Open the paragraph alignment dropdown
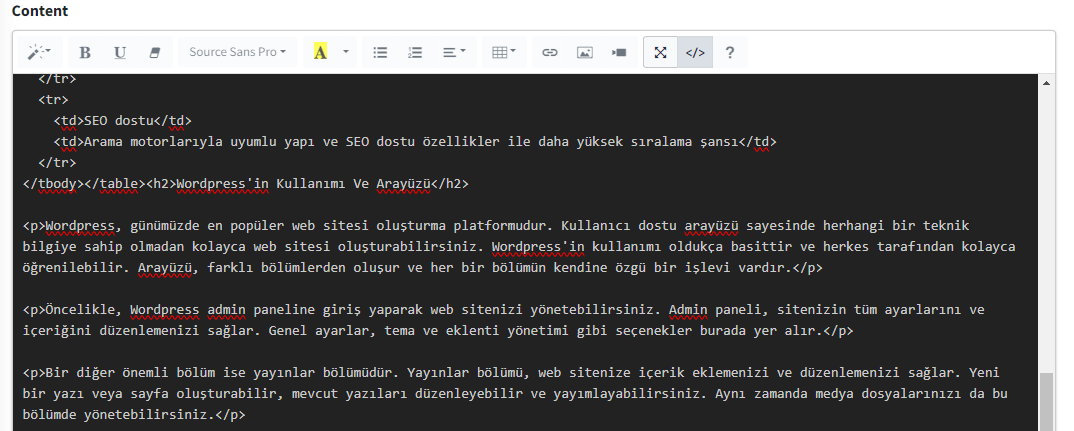This screenshot has width=1074, height=431. click(453, 52)
